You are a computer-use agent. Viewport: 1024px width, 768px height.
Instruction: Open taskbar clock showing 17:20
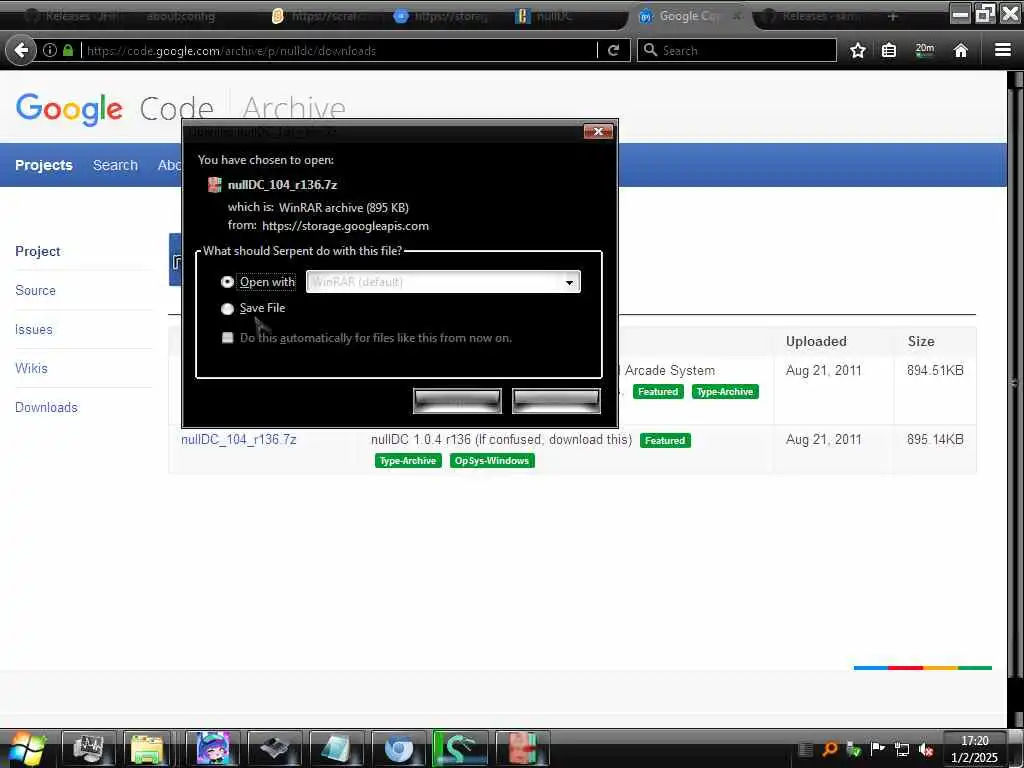click(974, 749)
